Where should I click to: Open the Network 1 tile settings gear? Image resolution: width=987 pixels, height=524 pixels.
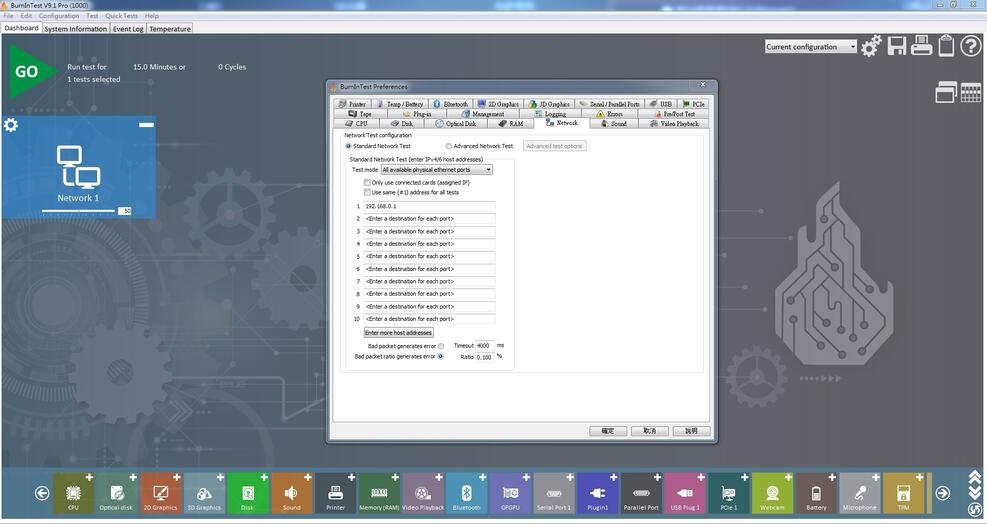(x=11, y=125)
